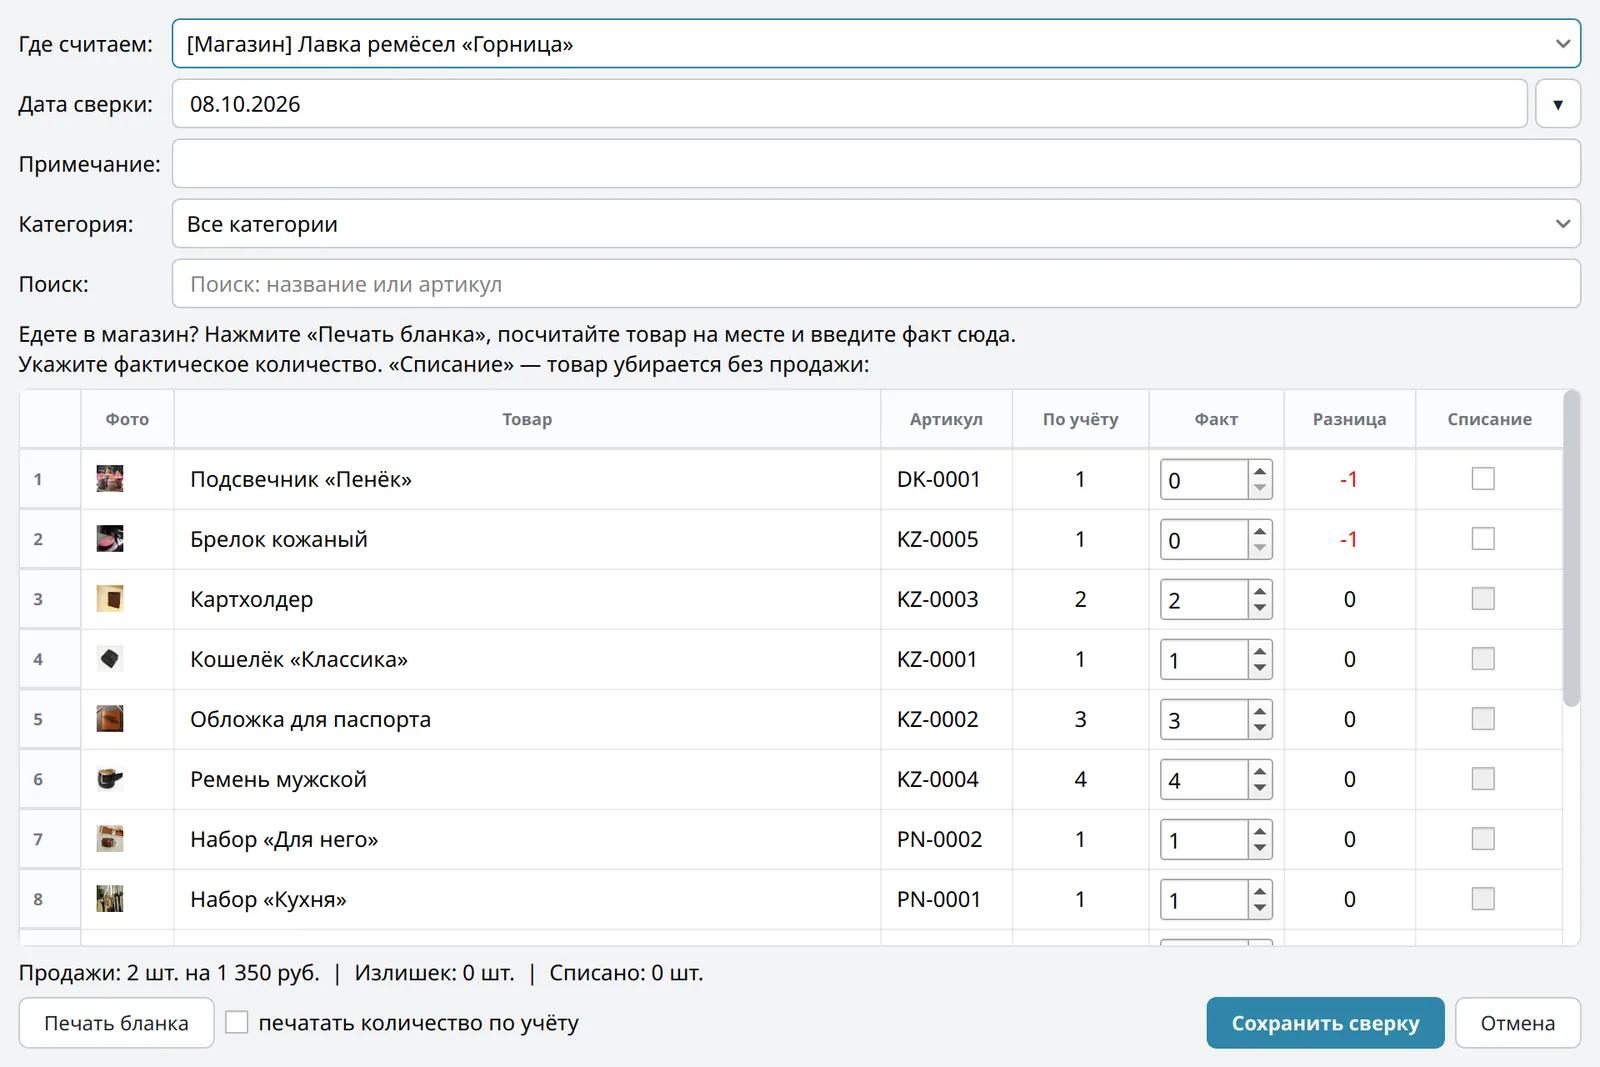Click the Артикул column header

pyautogui.click(x=946, y=419)
